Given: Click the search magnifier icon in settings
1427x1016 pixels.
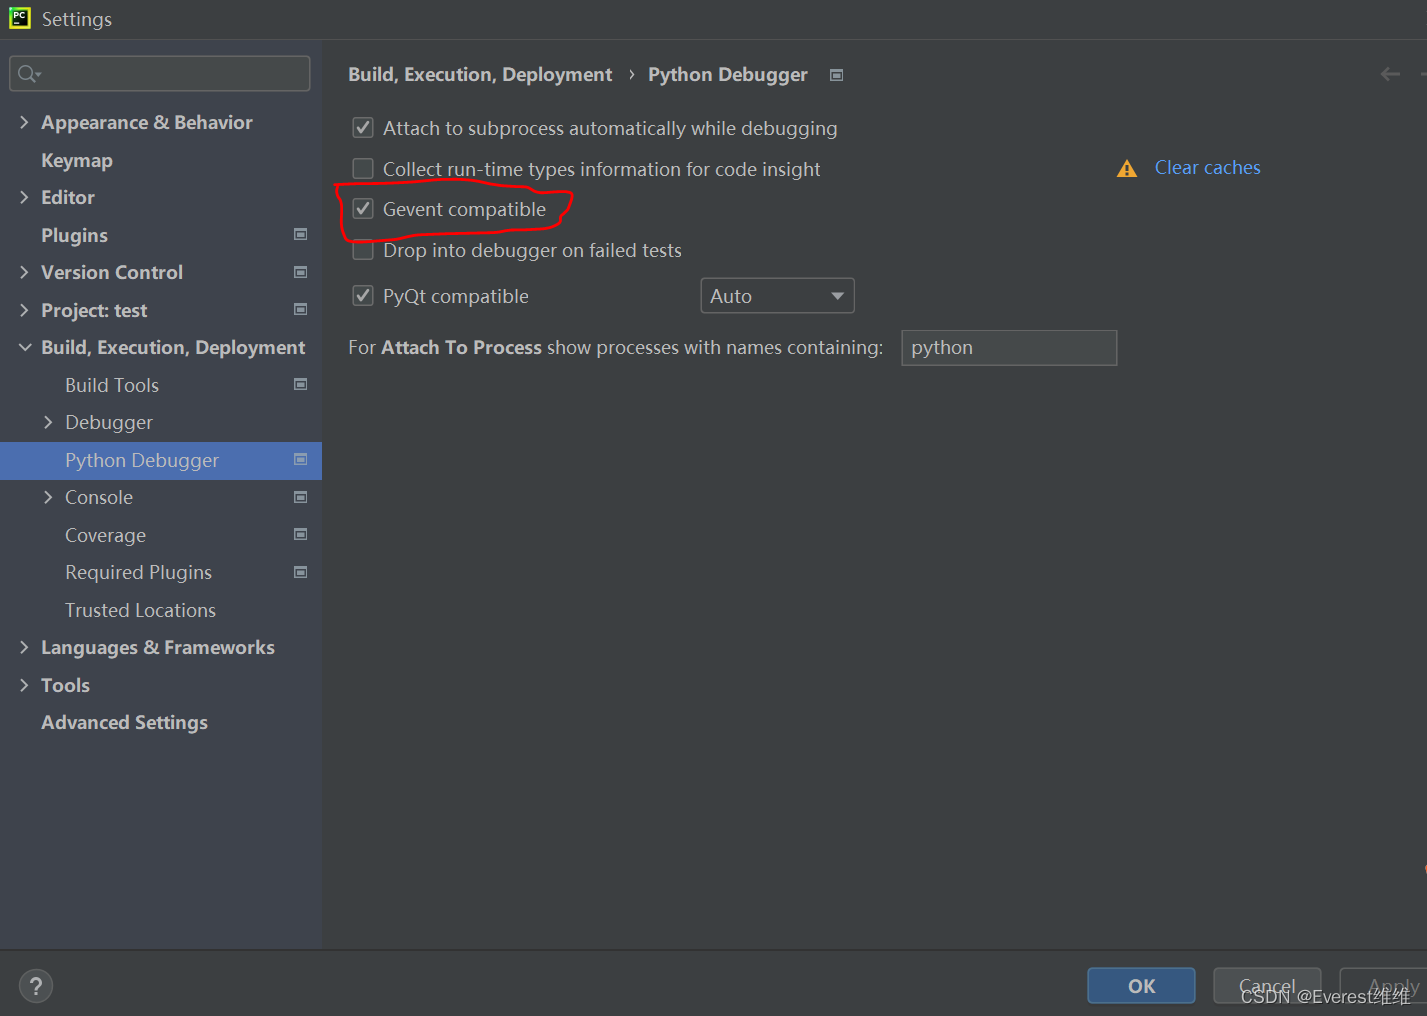Looking at the screenshot, I should (x=29, y=74).
